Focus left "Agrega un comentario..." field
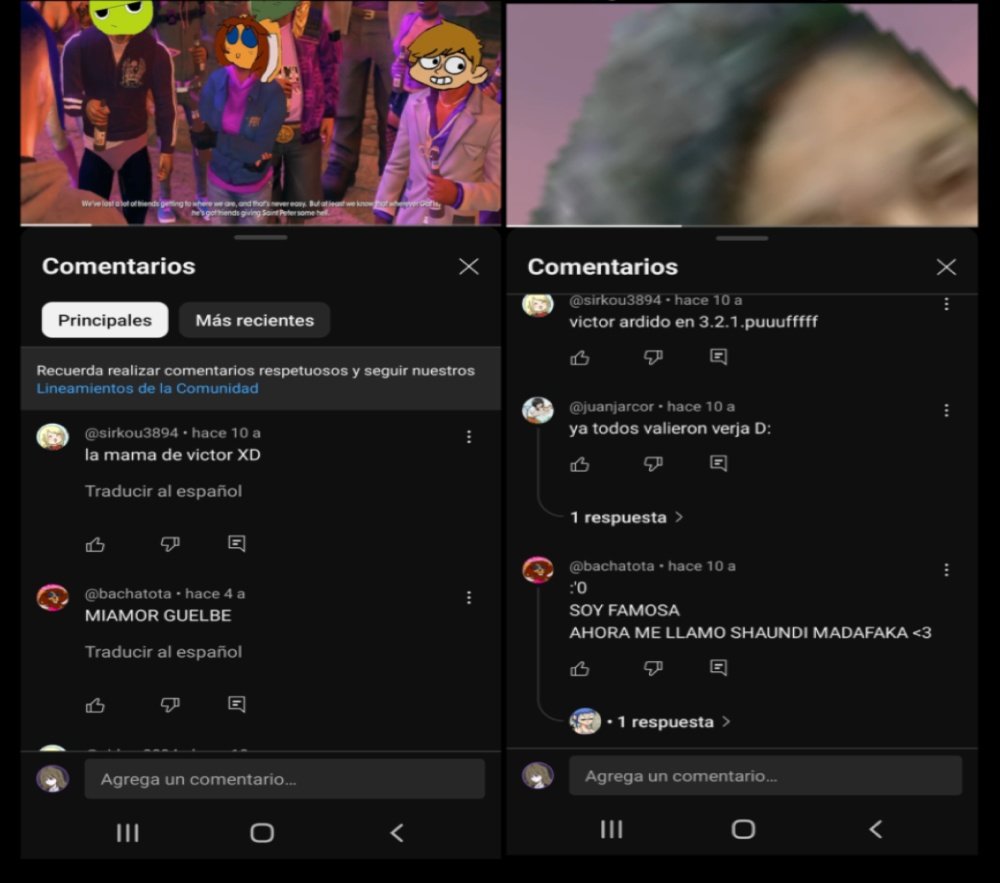Image resolution: width=1000 pixels, height=883 pixels. pos(284,778)
